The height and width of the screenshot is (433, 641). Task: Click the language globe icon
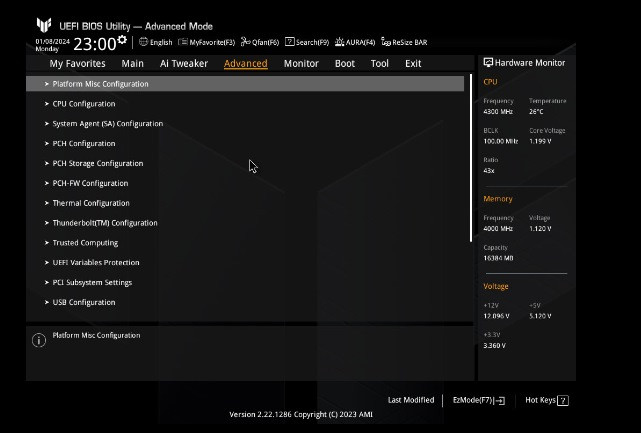(143, 42)
